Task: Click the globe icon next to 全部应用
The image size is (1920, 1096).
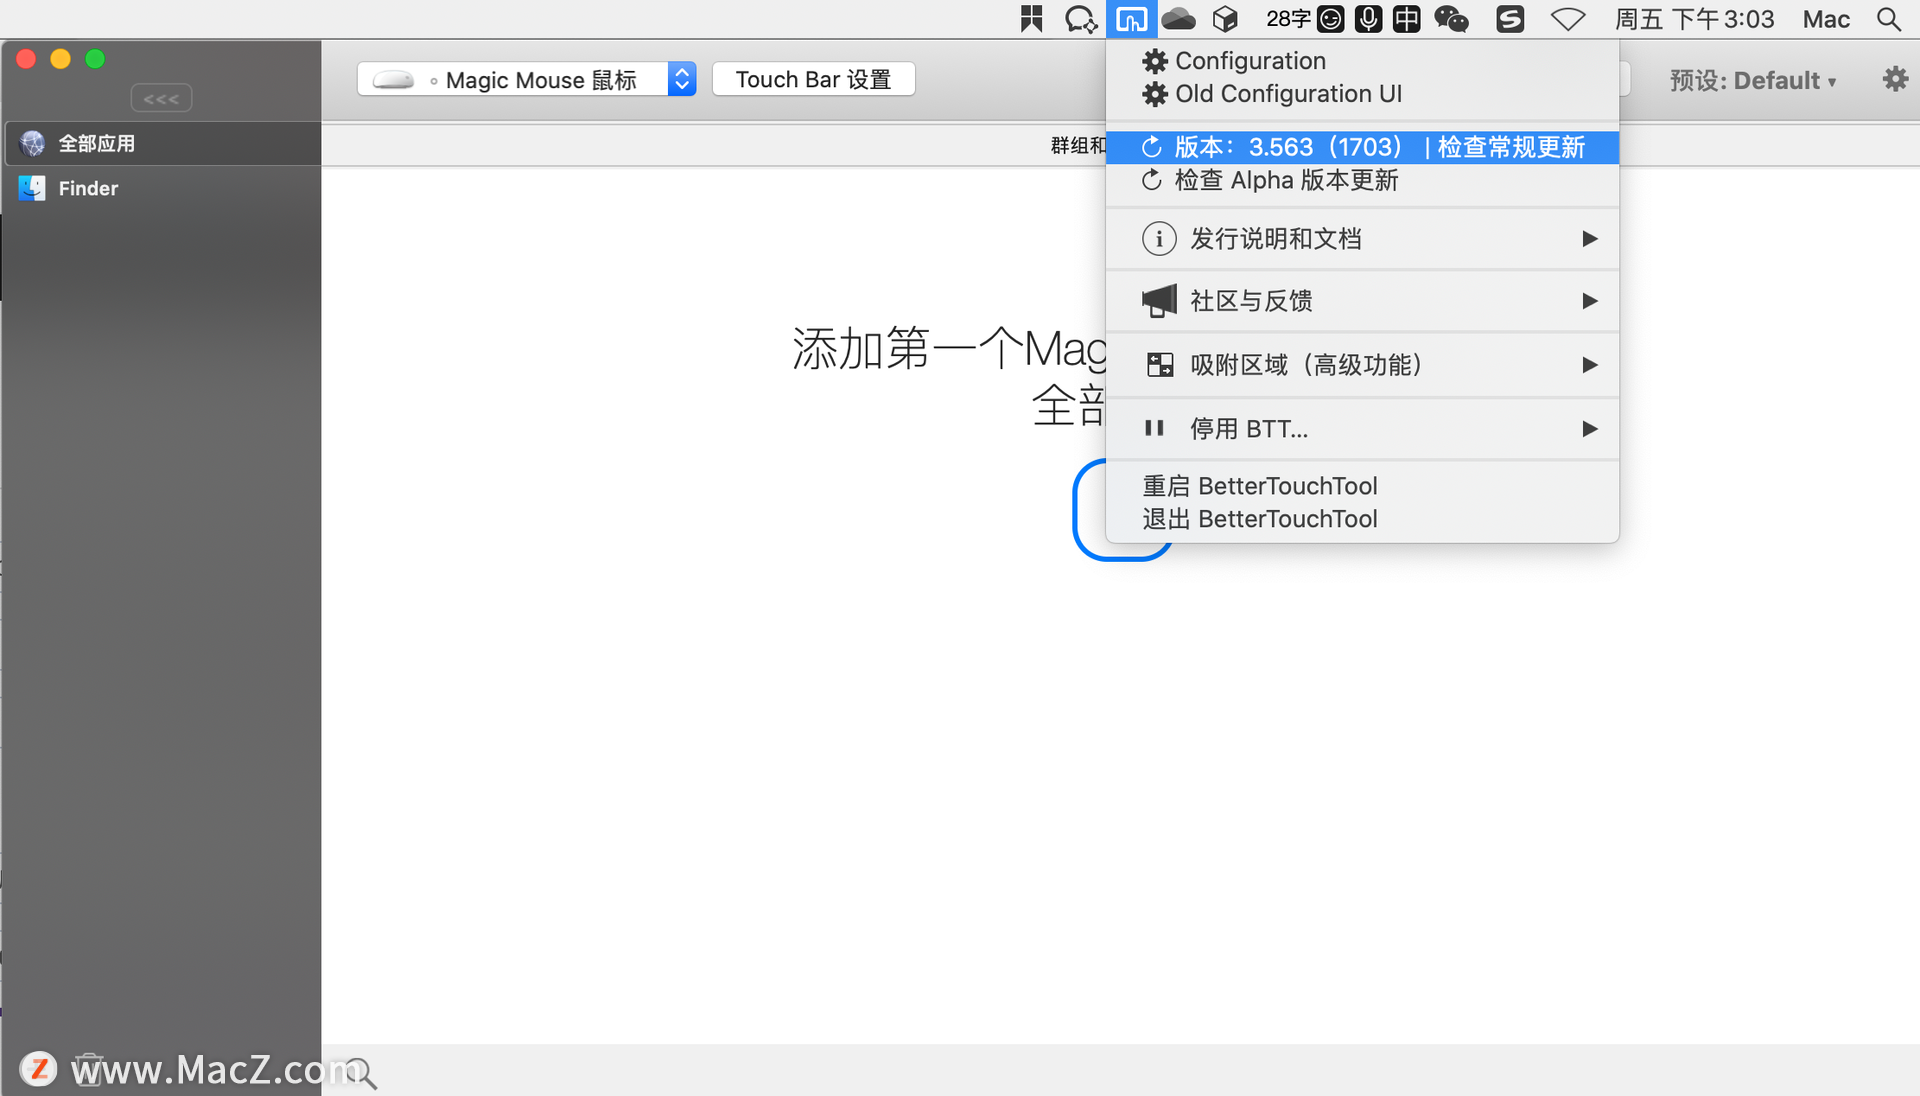Action: pyautogui.click(x=32, y=143)
